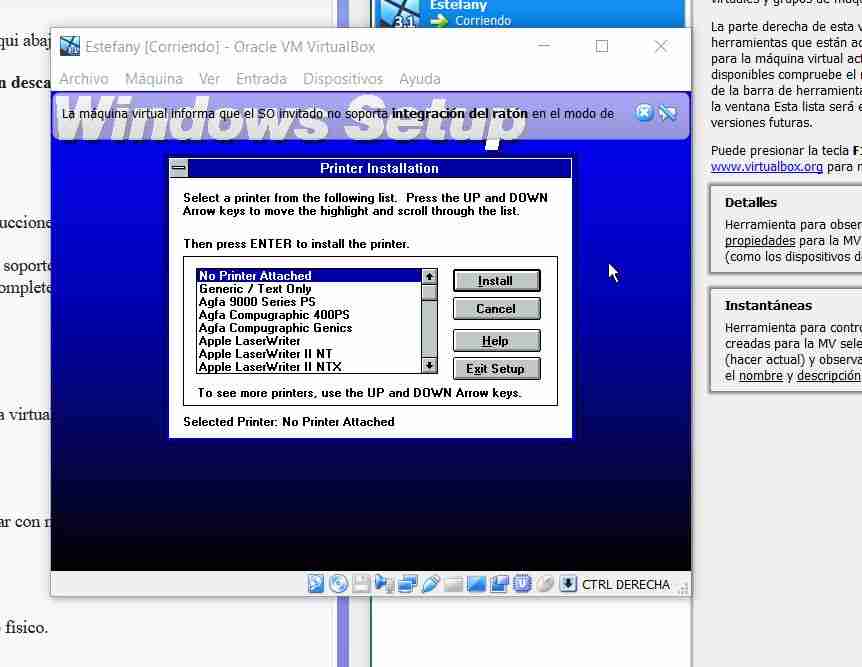Click the network adapter status icon
Viewport: 862px width, 667px height.
pos(407,584)
